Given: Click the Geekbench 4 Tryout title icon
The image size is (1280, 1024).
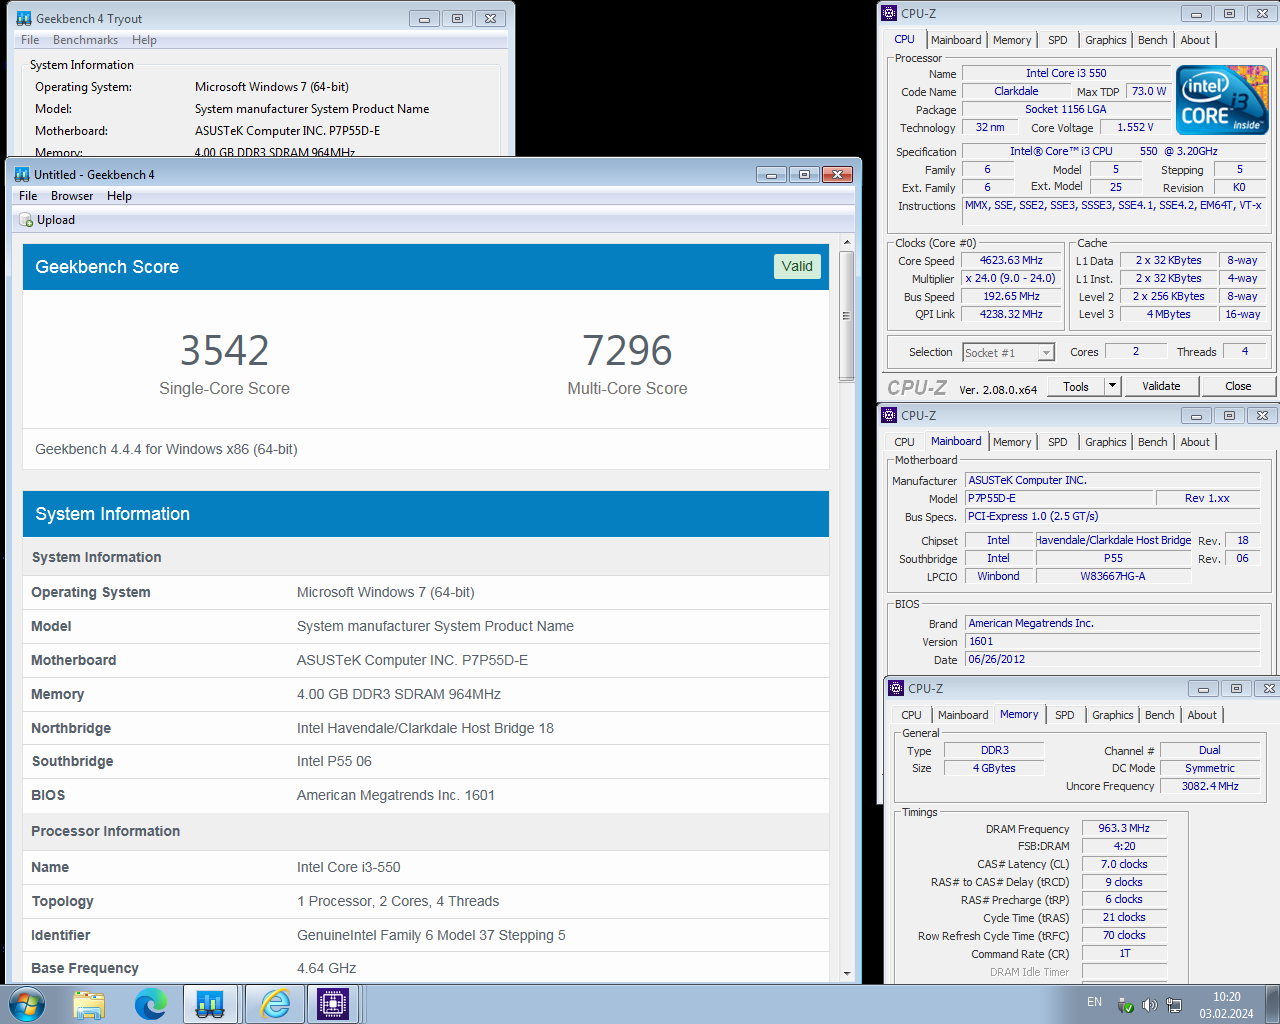Looking at the screenshot, I should coord(24,18).
